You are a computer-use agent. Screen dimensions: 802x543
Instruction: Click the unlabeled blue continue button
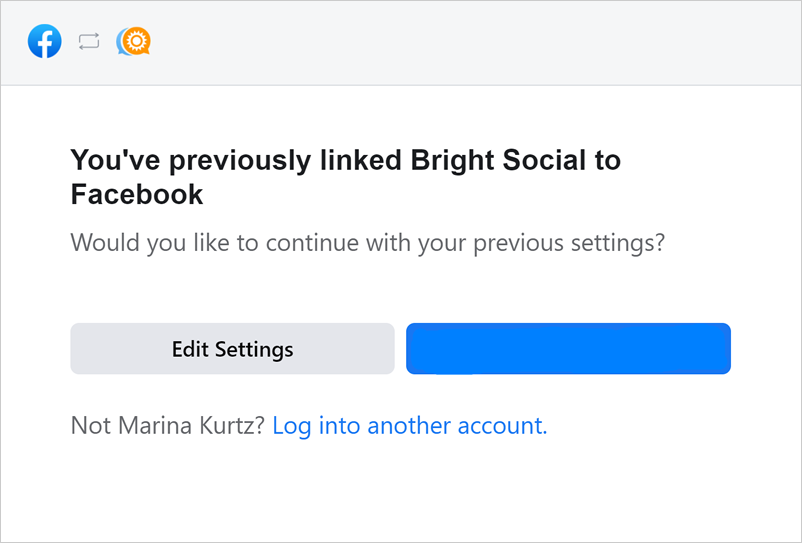click(x=568, y=348)
